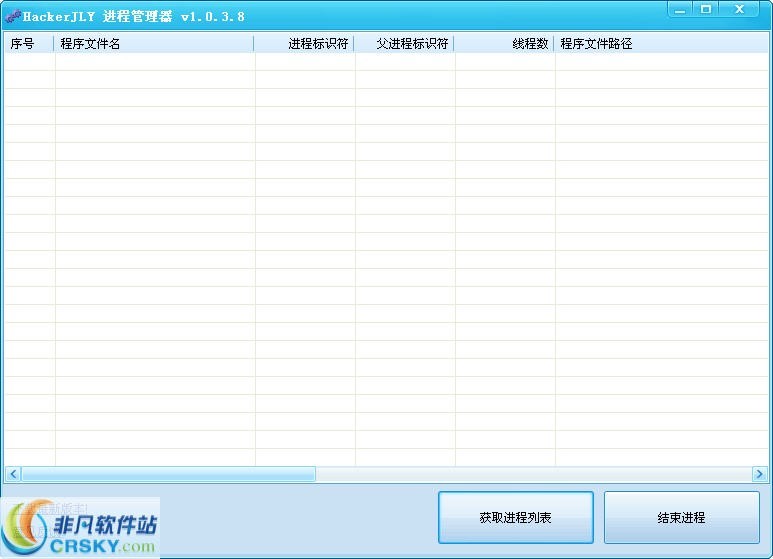The height and width of the screenshot is (559, 773).
Task: Click the 程序文件路径 column header
Action: tap(661, 43)
